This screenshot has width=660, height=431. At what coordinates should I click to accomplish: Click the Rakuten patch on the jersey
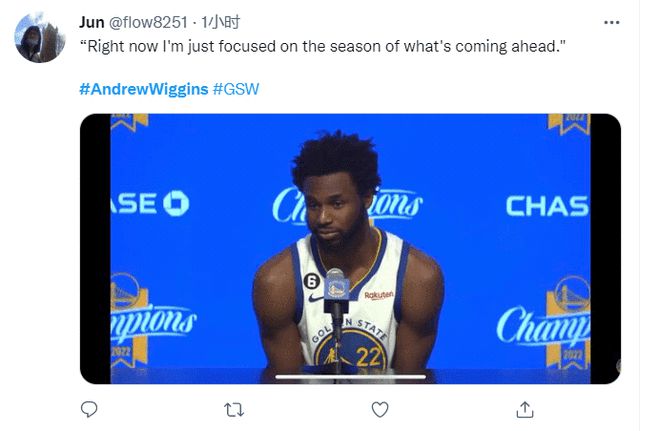pos(379,295)
